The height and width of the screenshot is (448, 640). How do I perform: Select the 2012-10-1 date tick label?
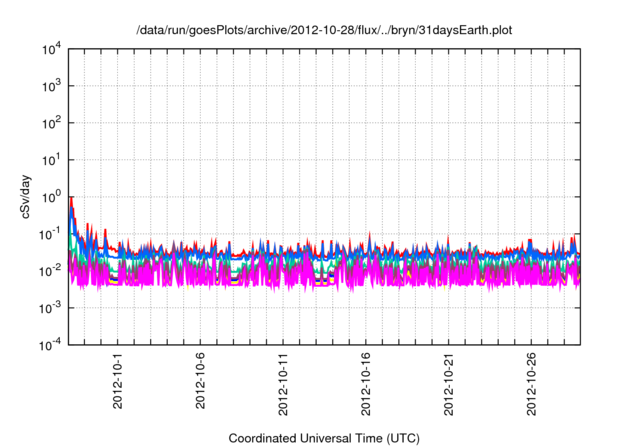118,381
